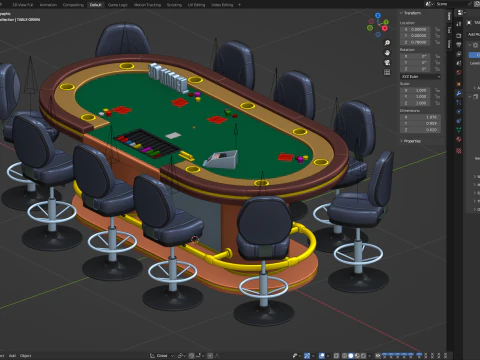
Task: Click the hand pan viewport navigation icon
Action: (x=387, y=53)
